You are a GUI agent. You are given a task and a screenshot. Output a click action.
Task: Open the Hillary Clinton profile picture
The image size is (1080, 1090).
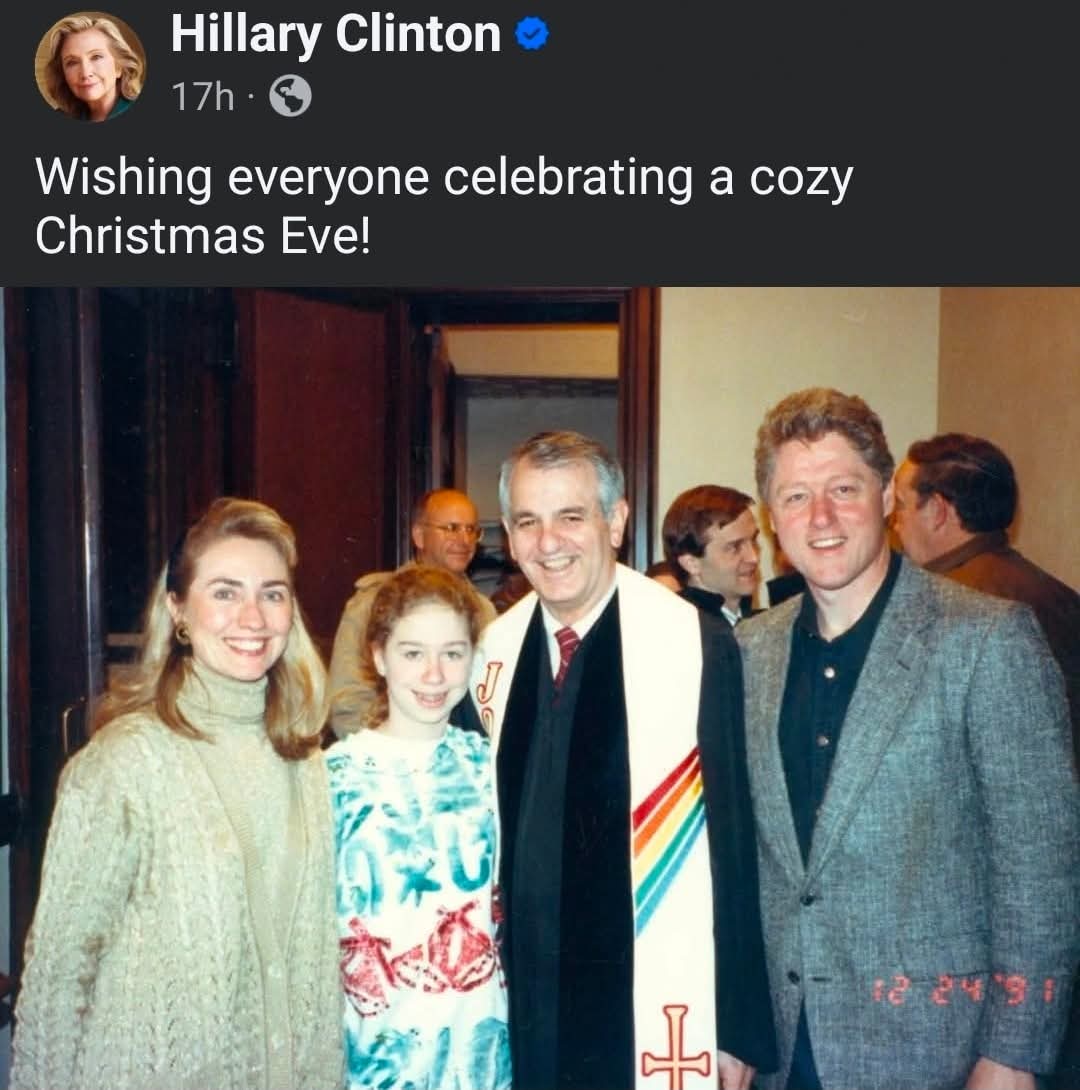90,67
